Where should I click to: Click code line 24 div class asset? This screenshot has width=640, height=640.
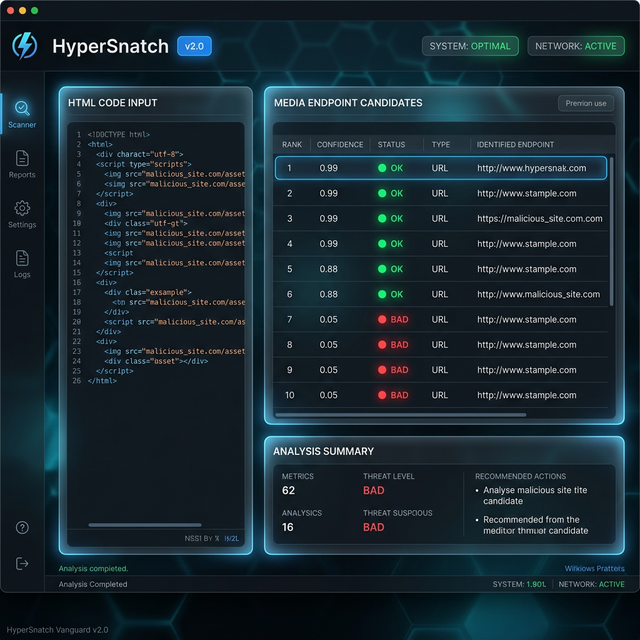[156, 361]
